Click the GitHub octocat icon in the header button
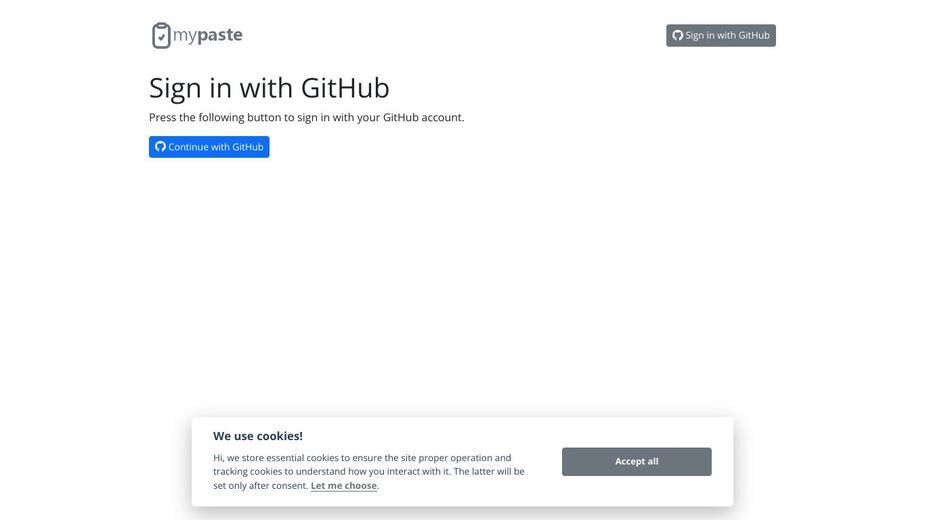This screenshot has height=520, width=925. pyautogui.click(x=678, y=35)
